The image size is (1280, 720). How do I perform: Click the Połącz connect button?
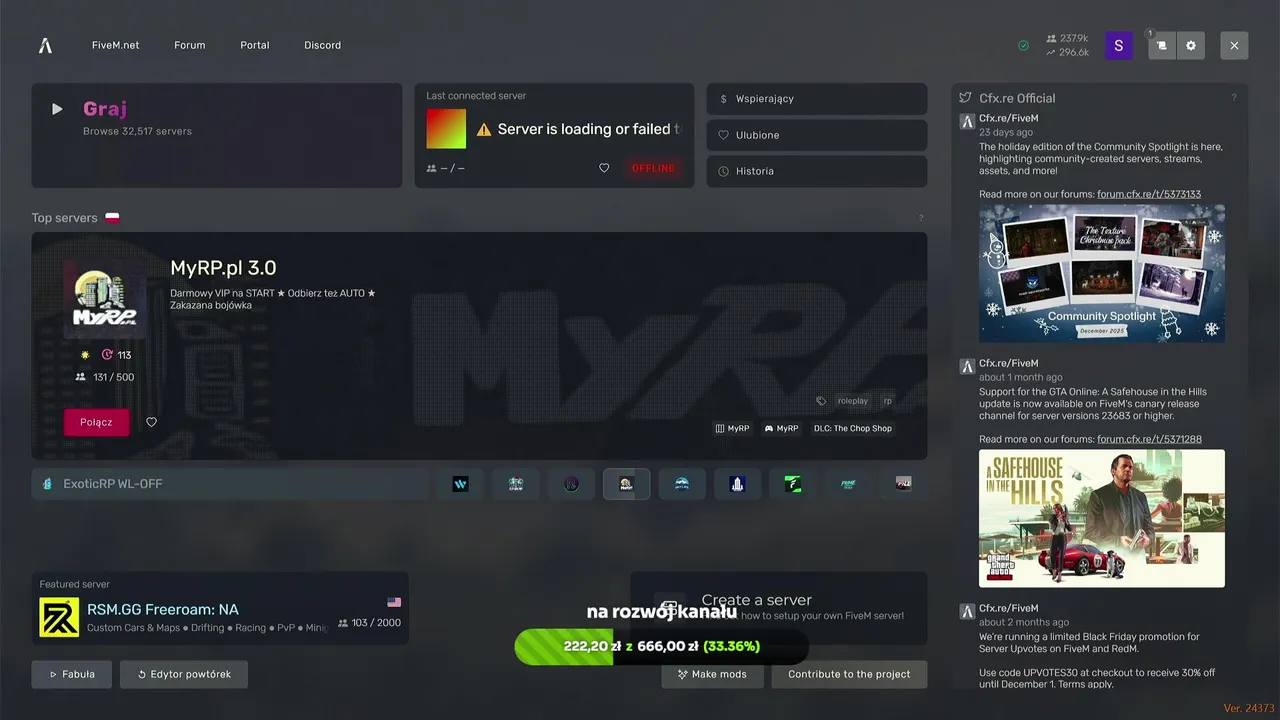coord(97,422)
